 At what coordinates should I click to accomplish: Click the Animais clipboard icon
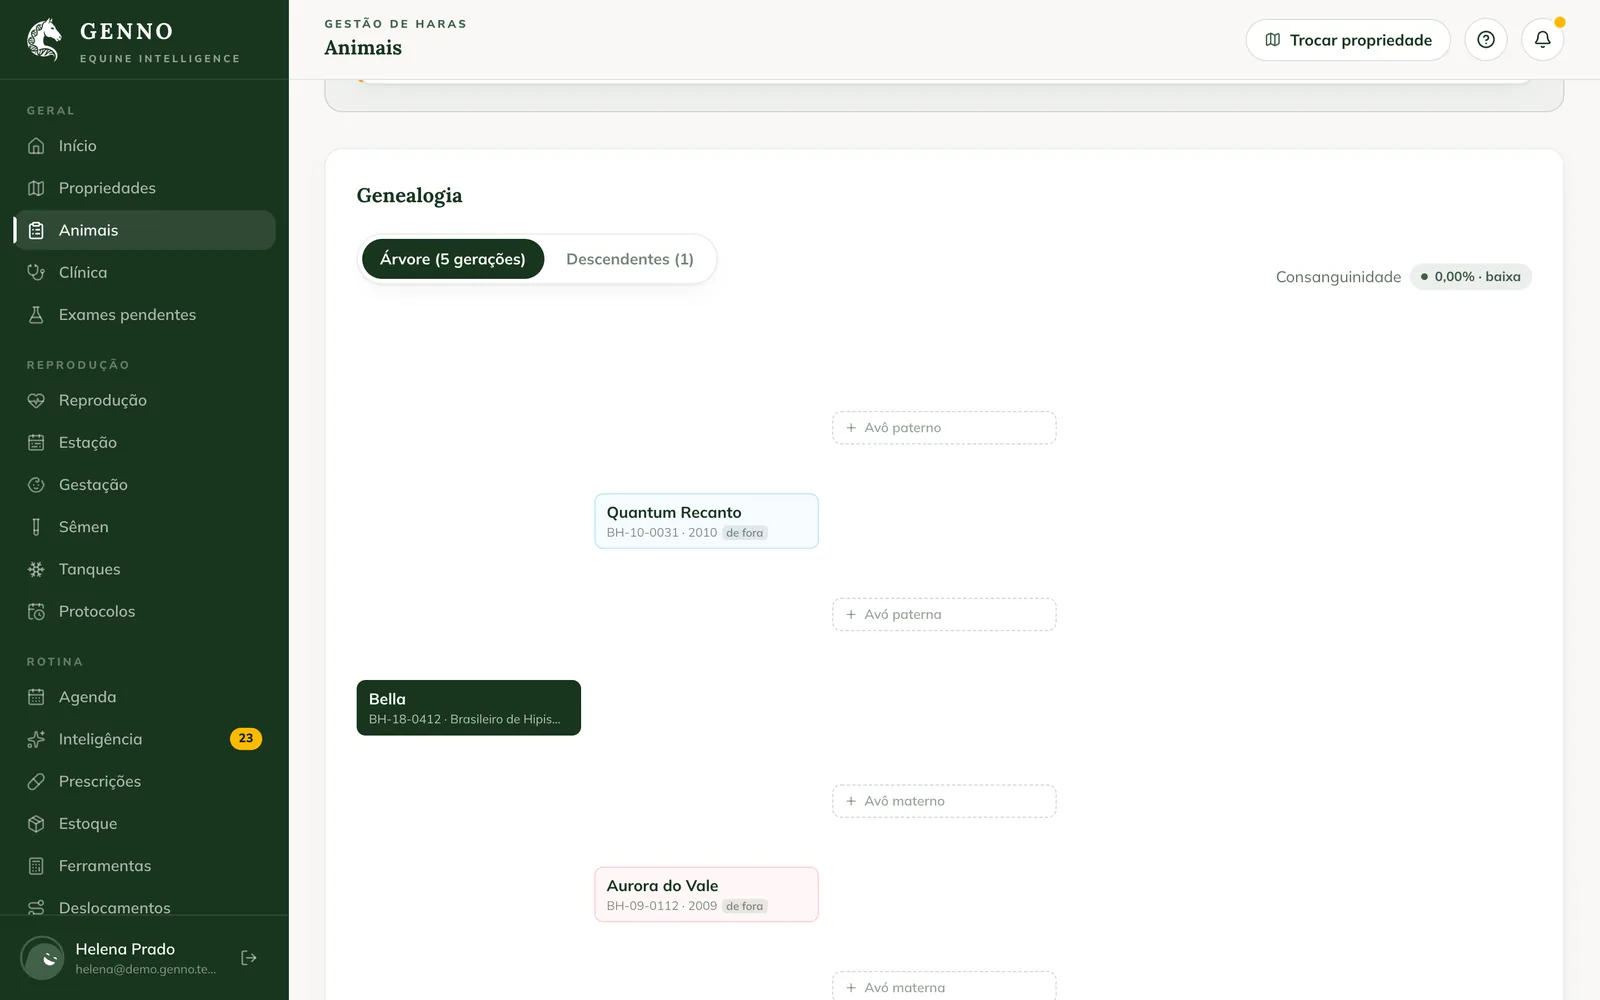(36, 230)
